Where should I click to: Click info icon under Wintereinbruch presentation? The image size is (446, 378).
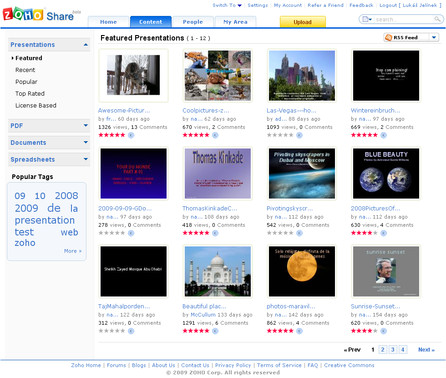[x=384, y=135]
